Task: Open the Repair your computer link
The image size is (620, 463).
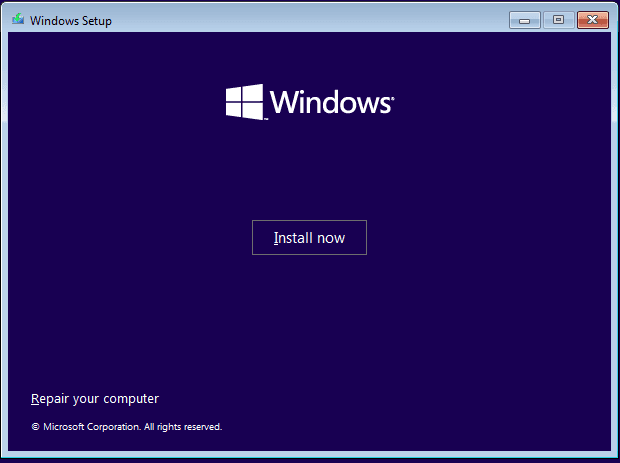Action: (95, 399)
